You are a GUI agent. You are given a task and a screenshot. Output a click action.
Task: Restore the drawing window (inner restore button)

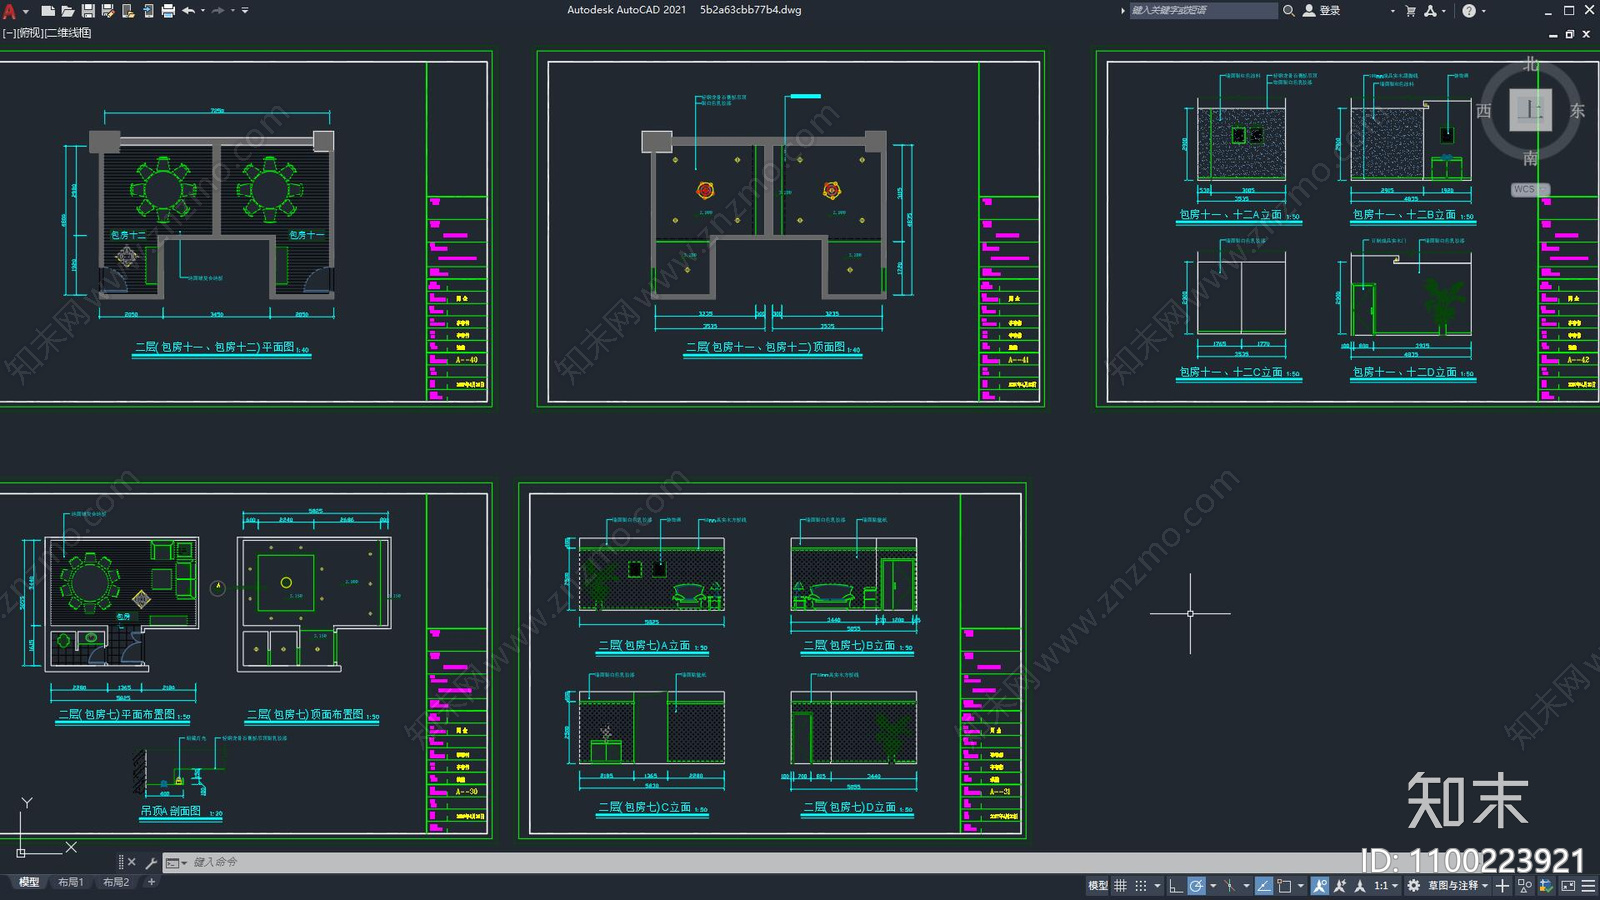(x=1570, y=34)
